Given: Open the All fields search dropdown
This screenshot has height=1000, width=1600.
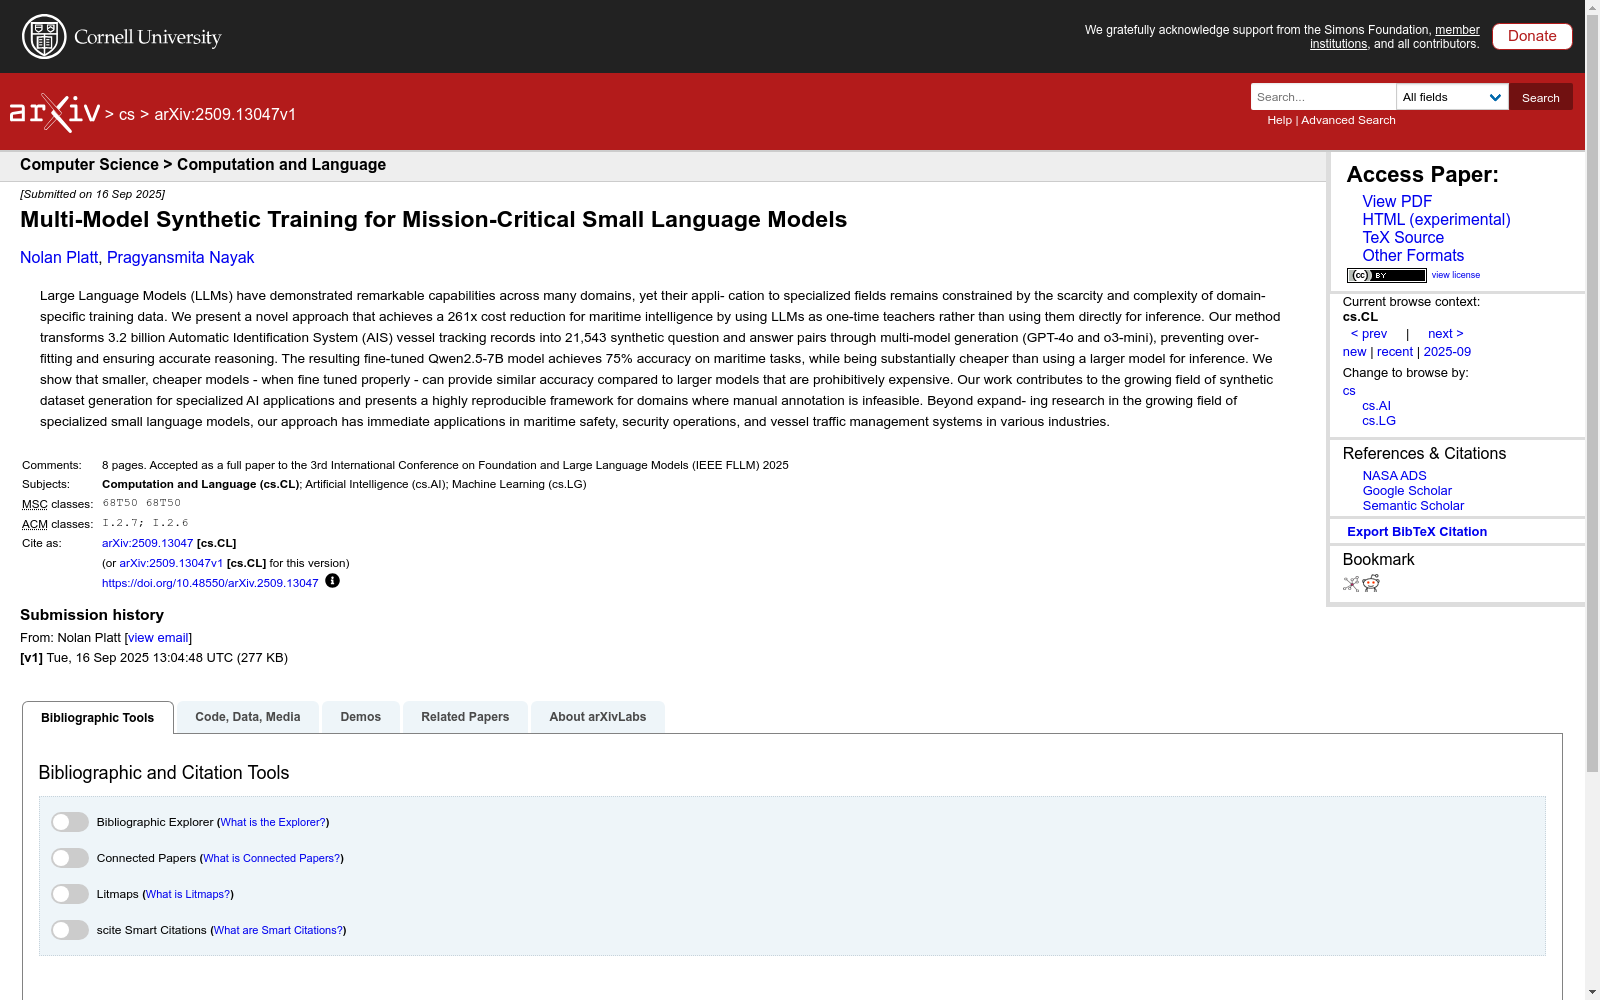Looking at the screenshot, I should tap(1452, 97).
